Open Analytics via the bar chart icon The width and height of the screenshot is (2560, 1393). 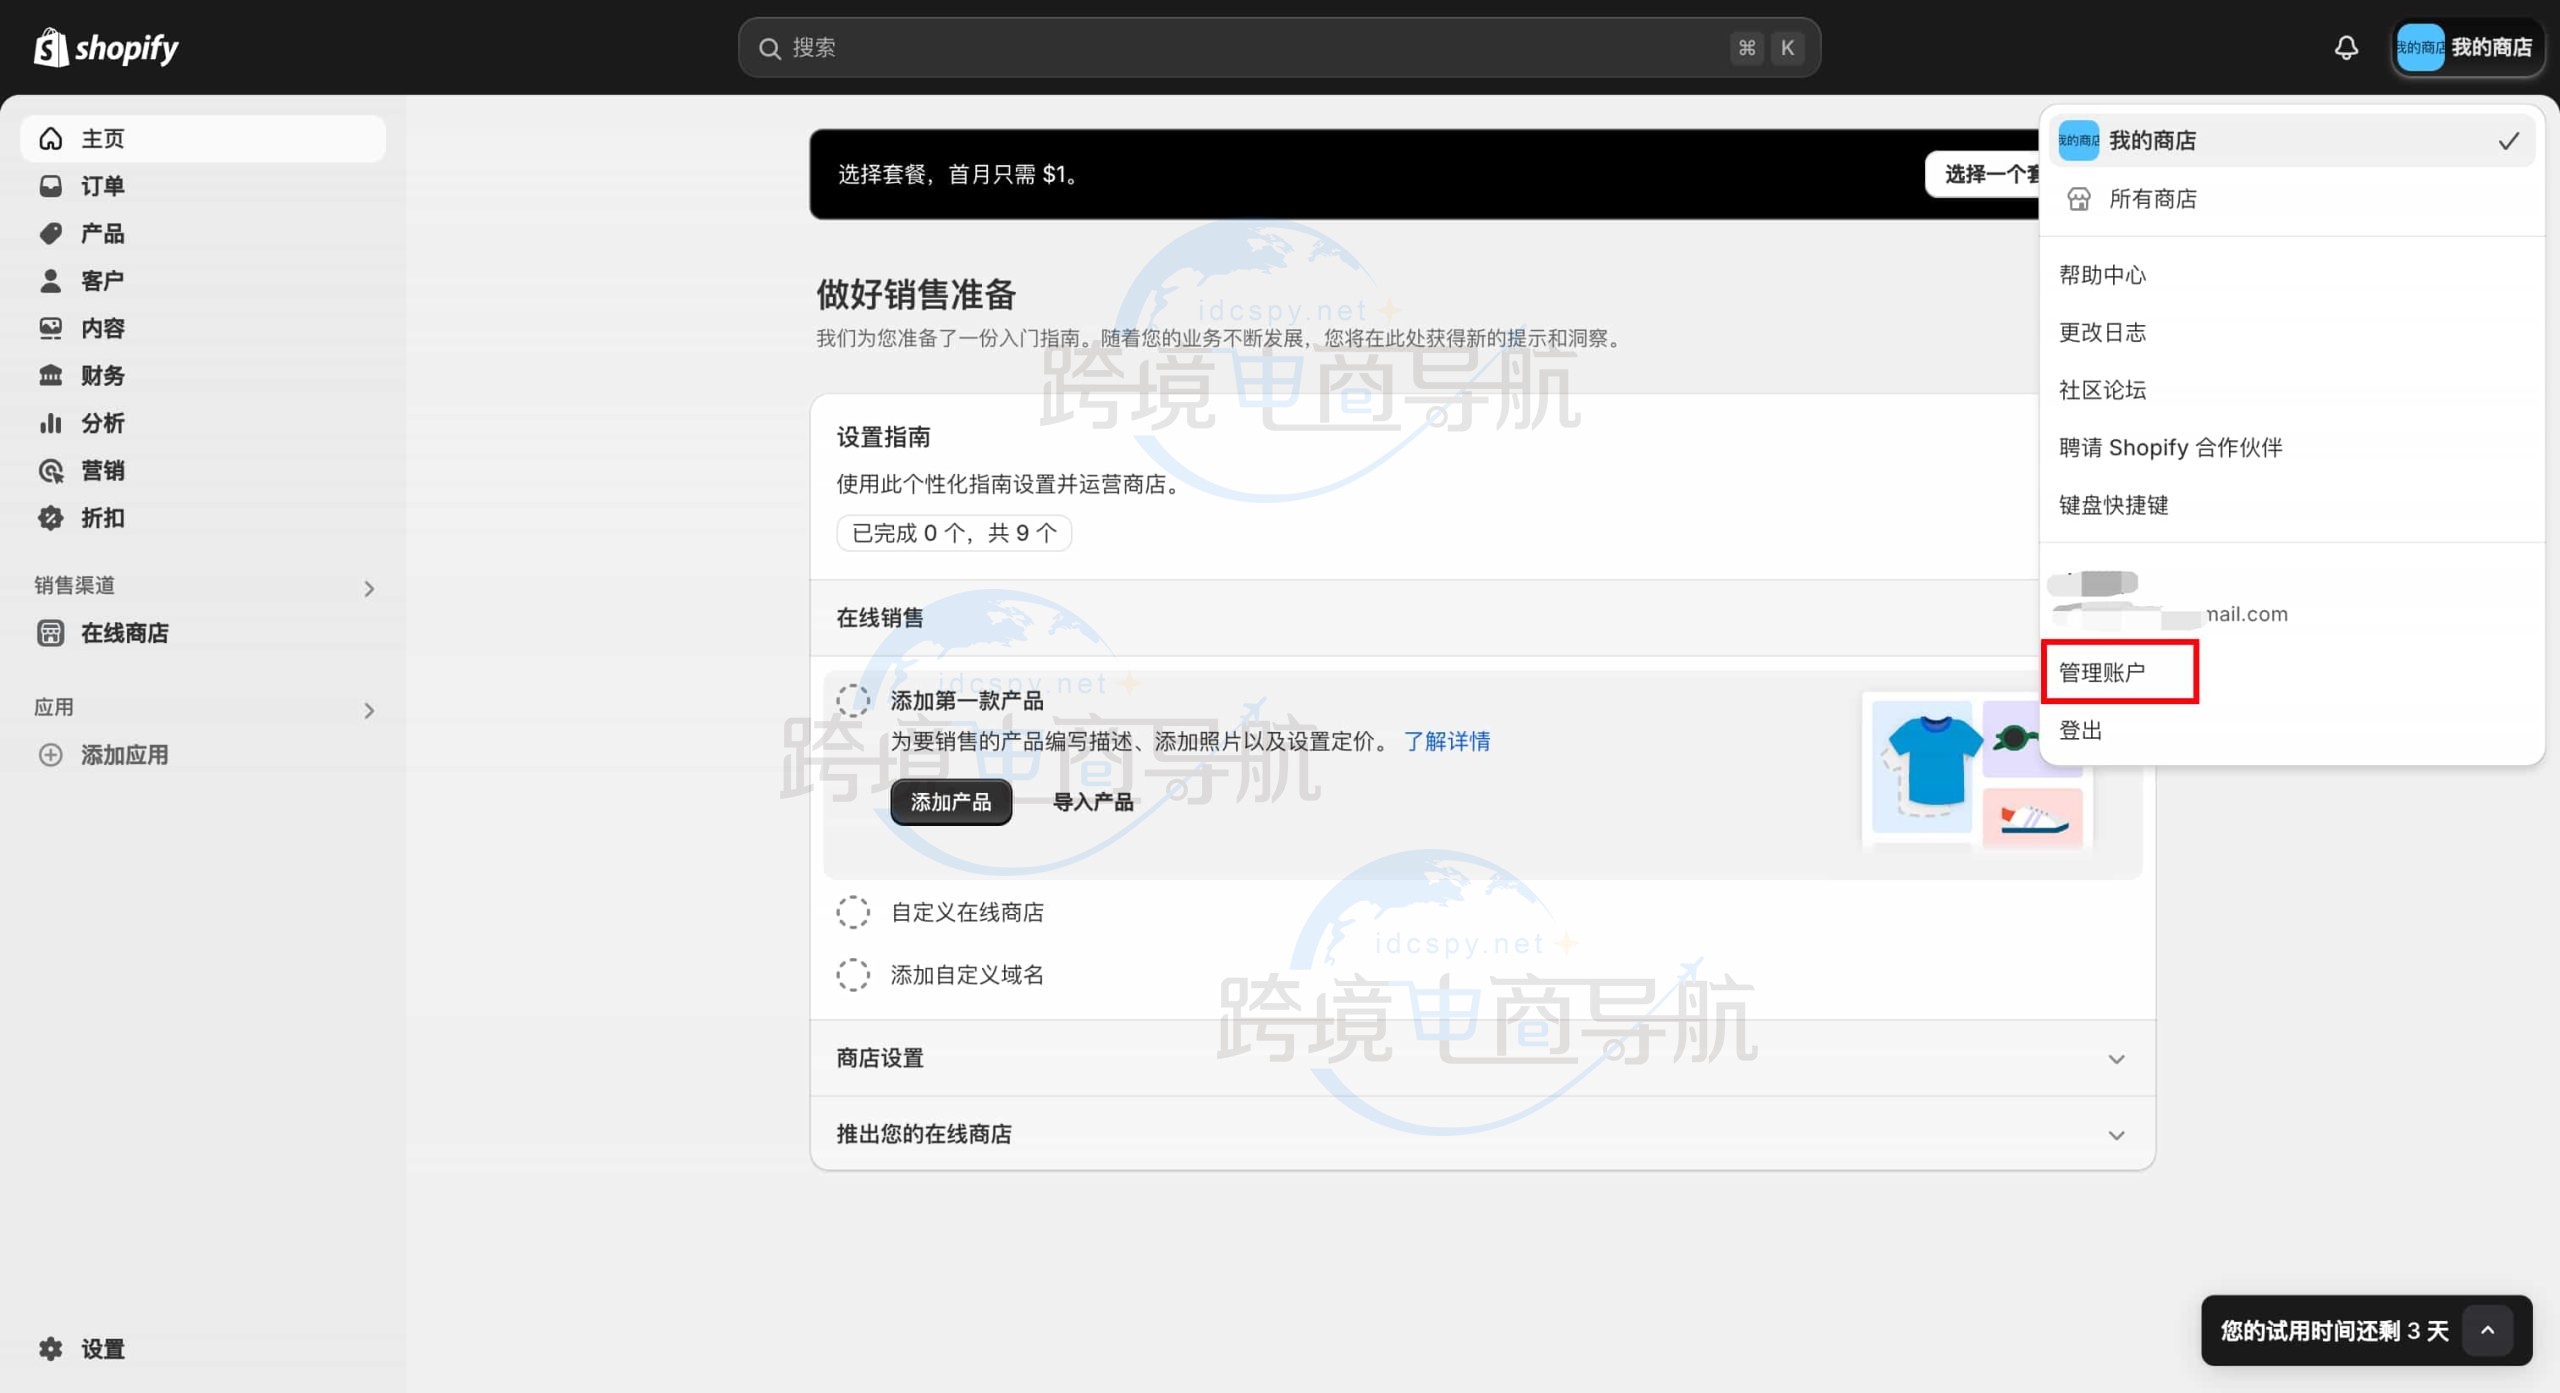(x=50, y=423)
